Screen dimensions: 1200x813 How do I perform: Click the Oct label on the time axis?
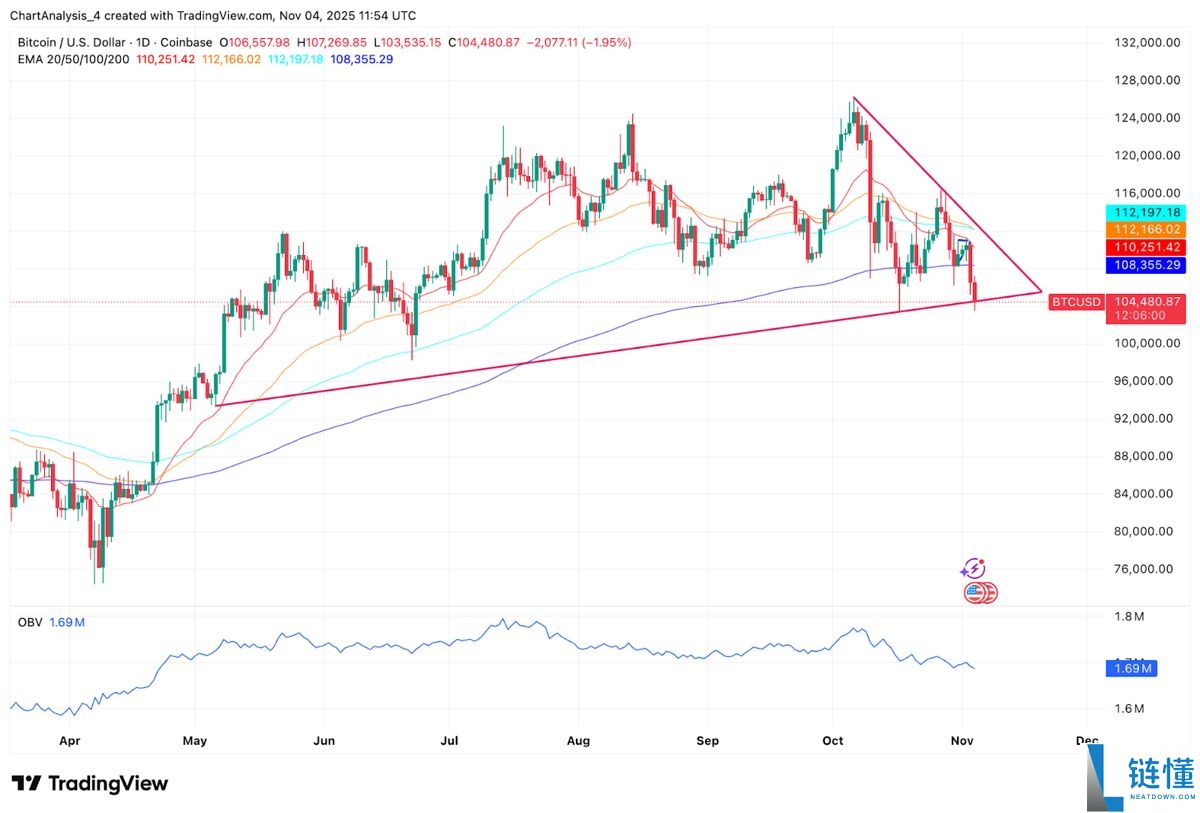click(832, 742)
